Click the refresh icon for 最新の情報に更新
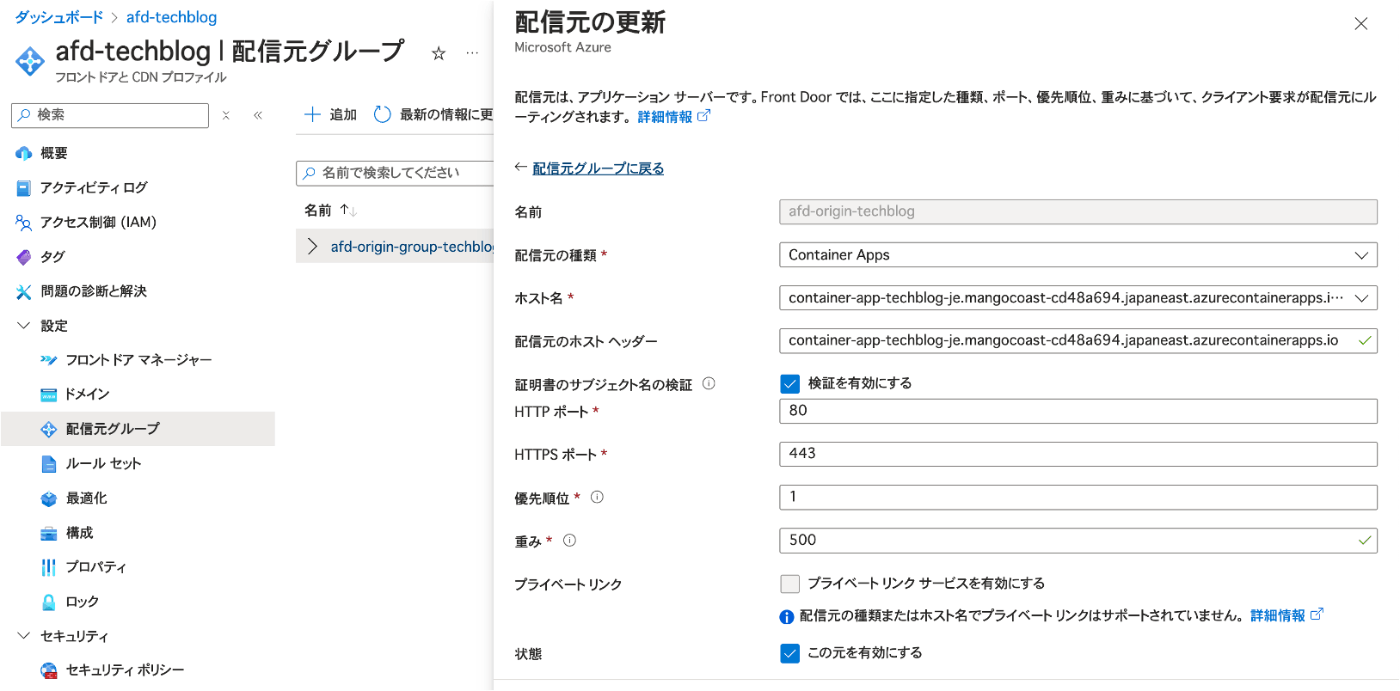 [382, 115]
